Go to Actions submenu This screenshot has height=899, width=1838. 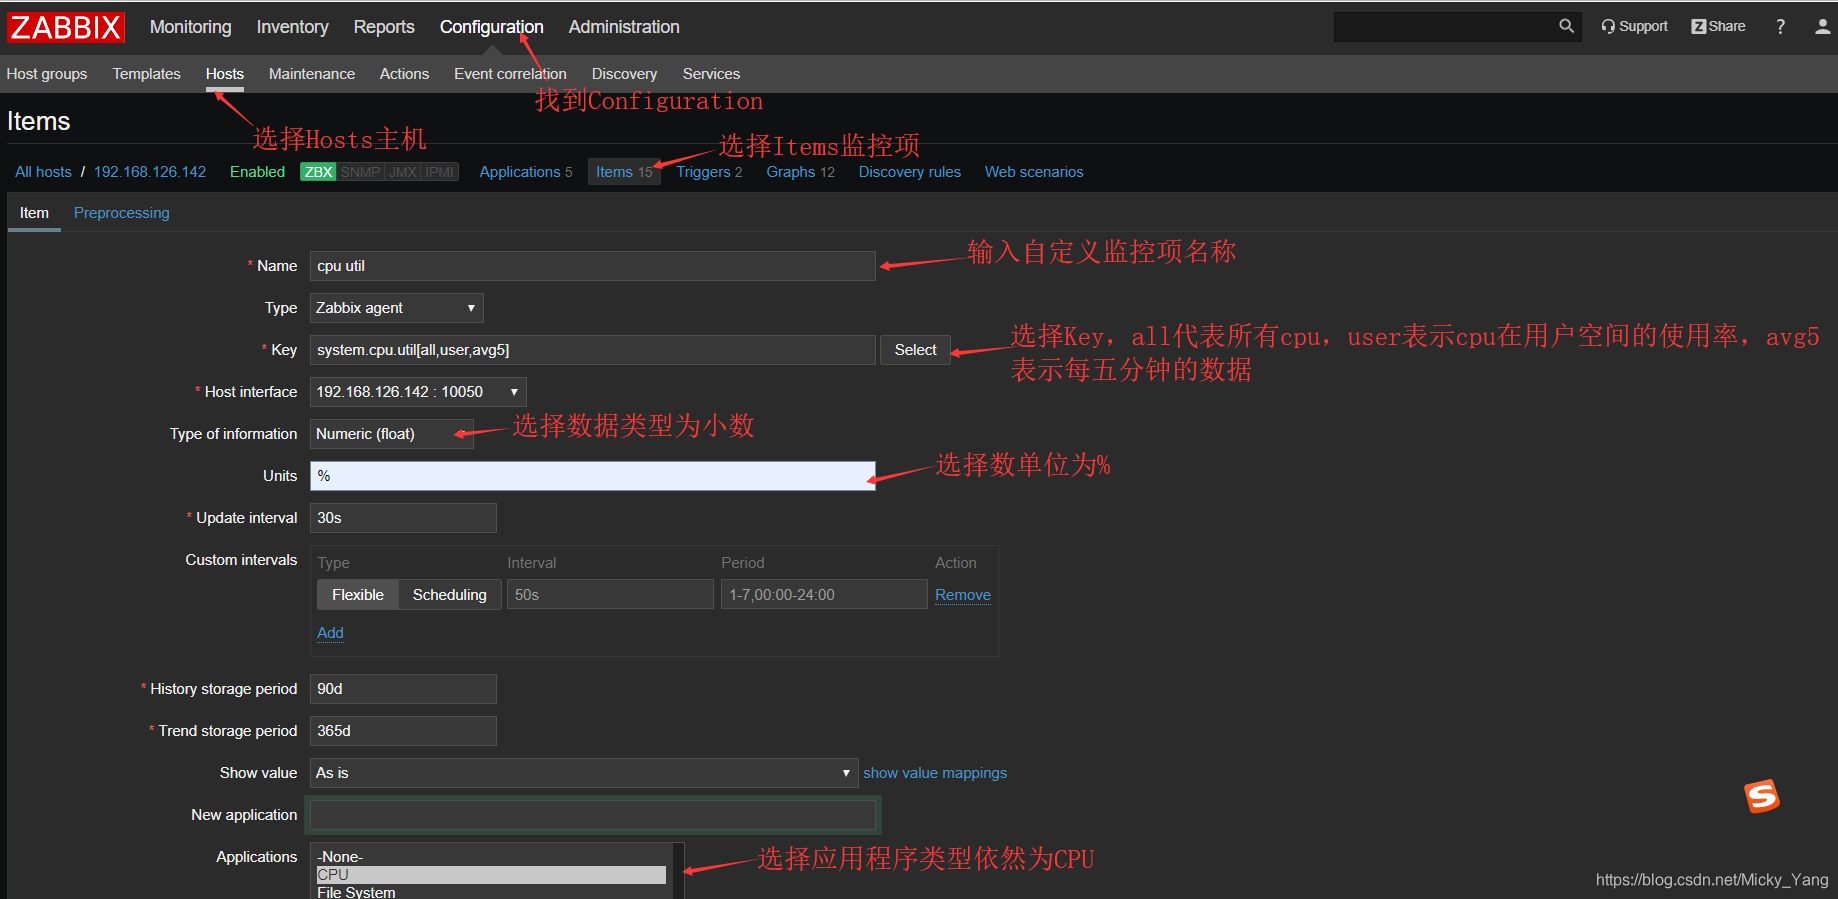click(x=404, y=74)
